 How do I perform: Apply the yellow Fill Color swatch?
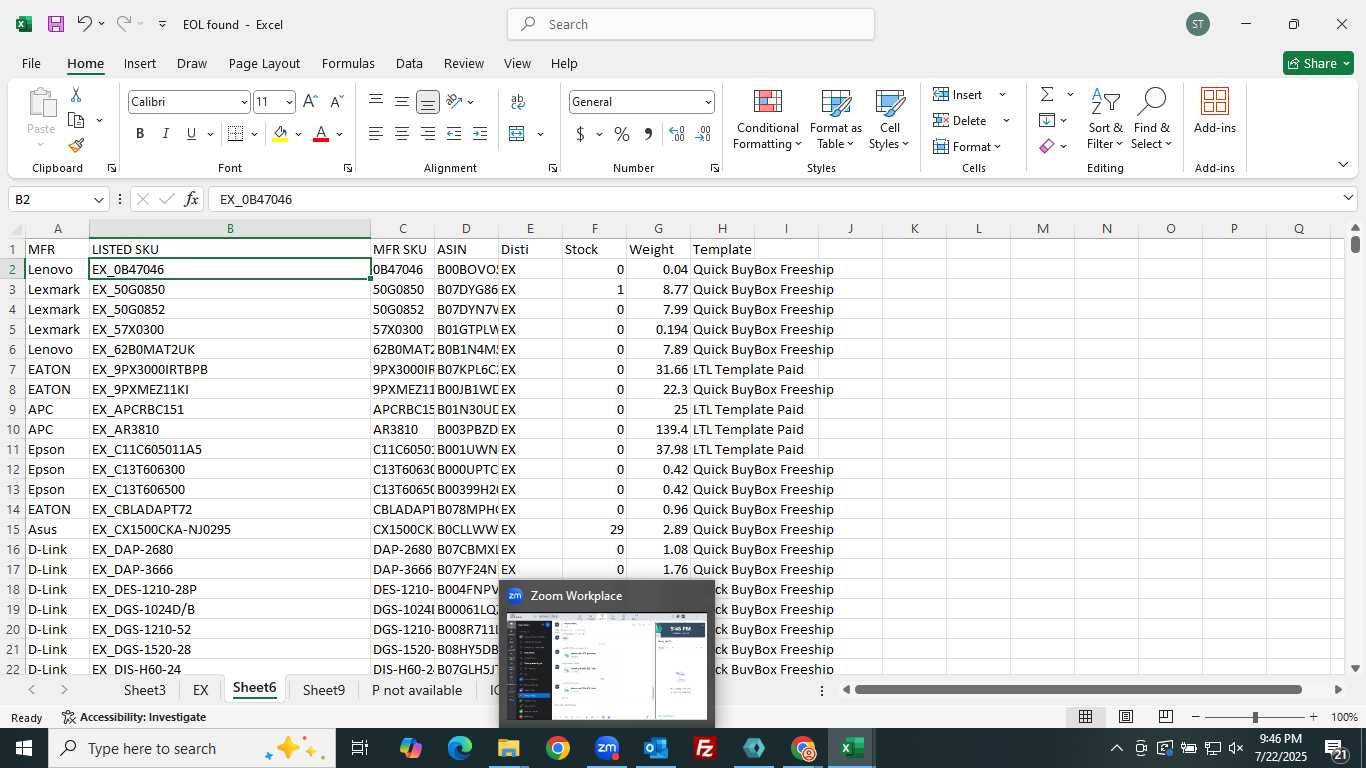pos(280,134)
